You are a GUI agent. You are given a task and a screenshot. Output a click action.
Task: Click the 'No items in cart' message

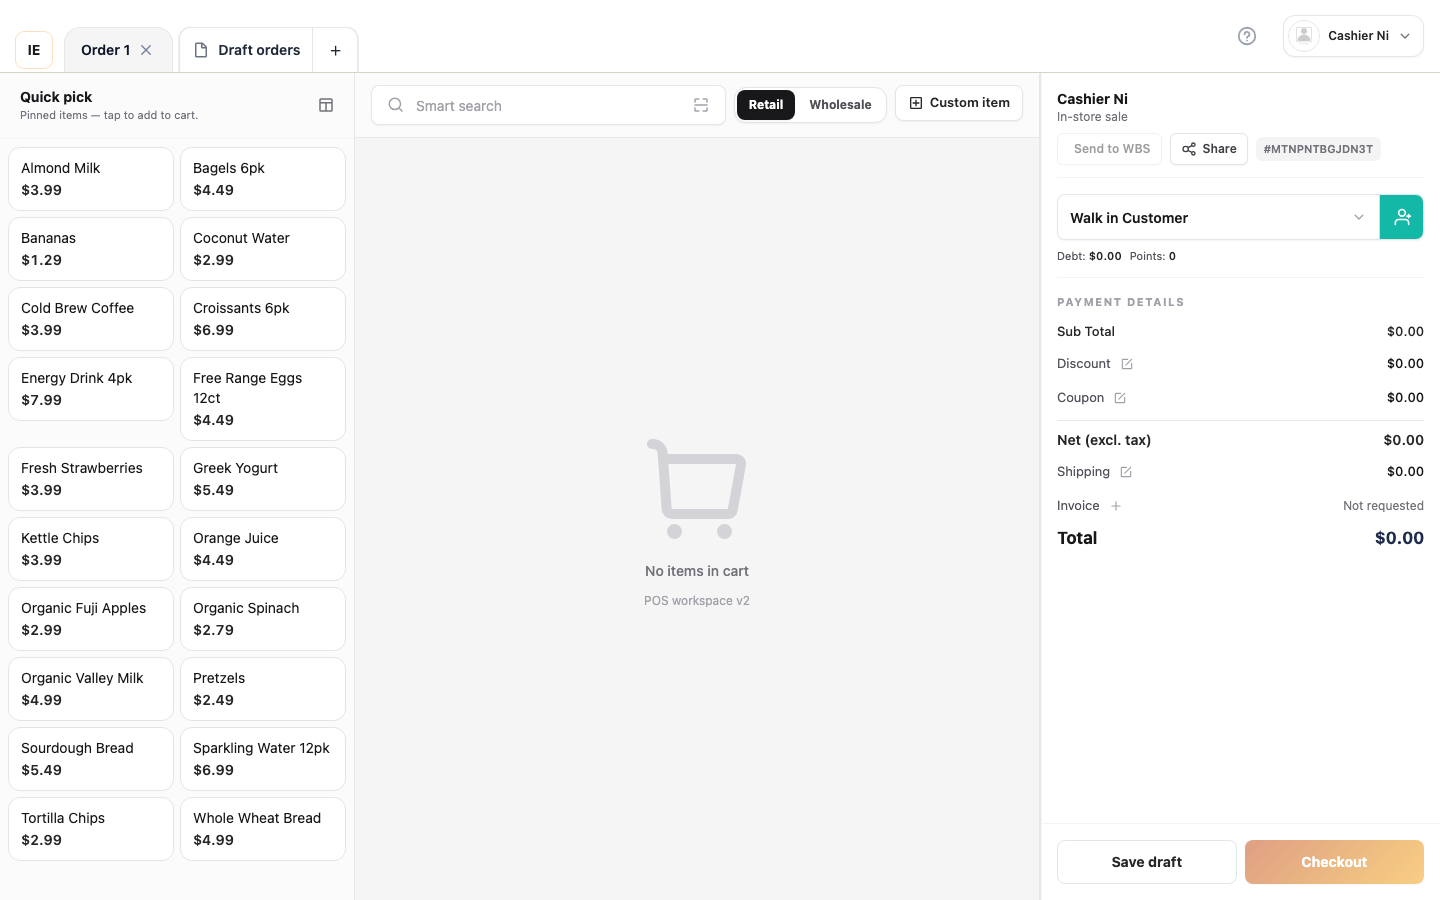[697, 571]
